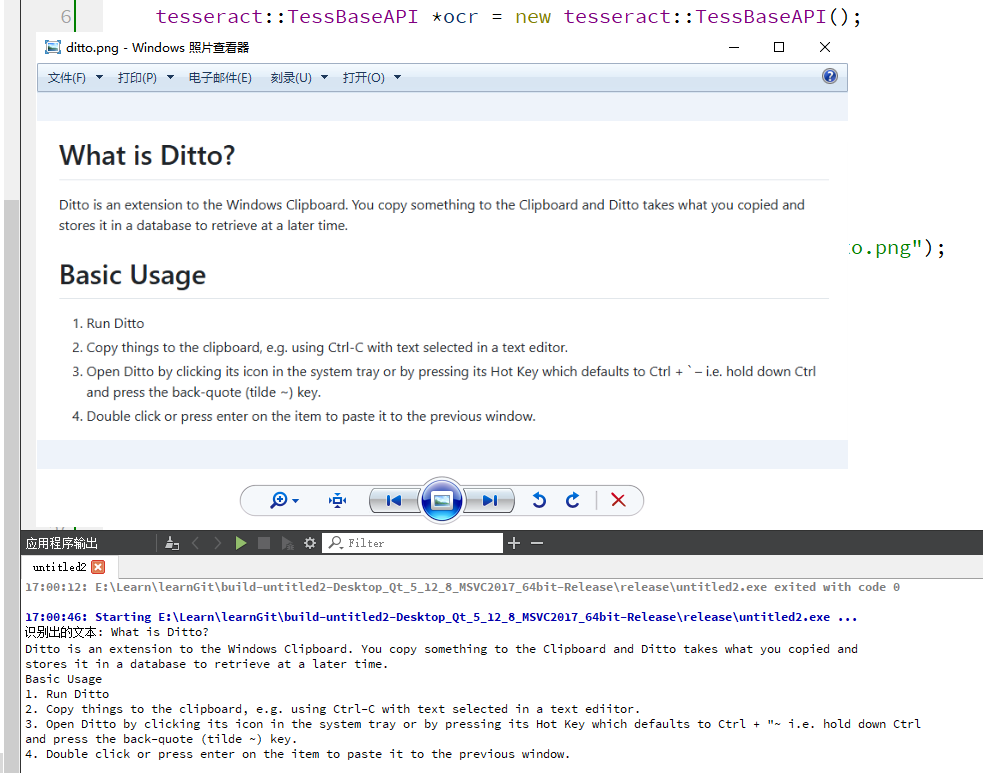Click the 'TessBaseAPI *ocr' code line in the editor
This screenshot has height=773, width=983.
click(x=508, y=16)
